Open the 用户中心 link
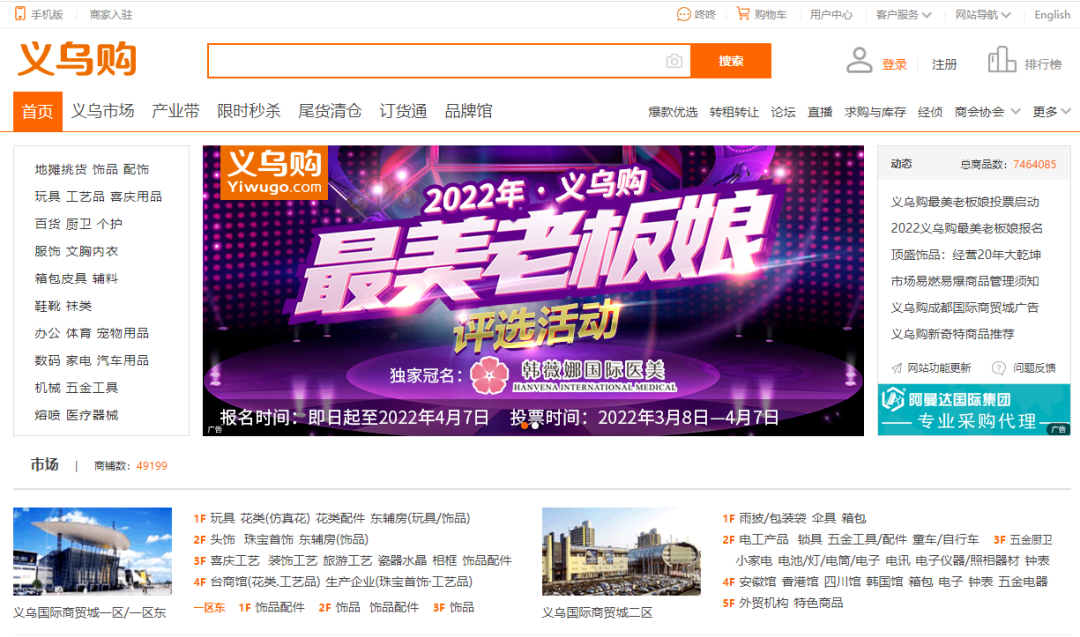Image resolution: width=1080 pixels, height=637 pixels. pos(831,14)
